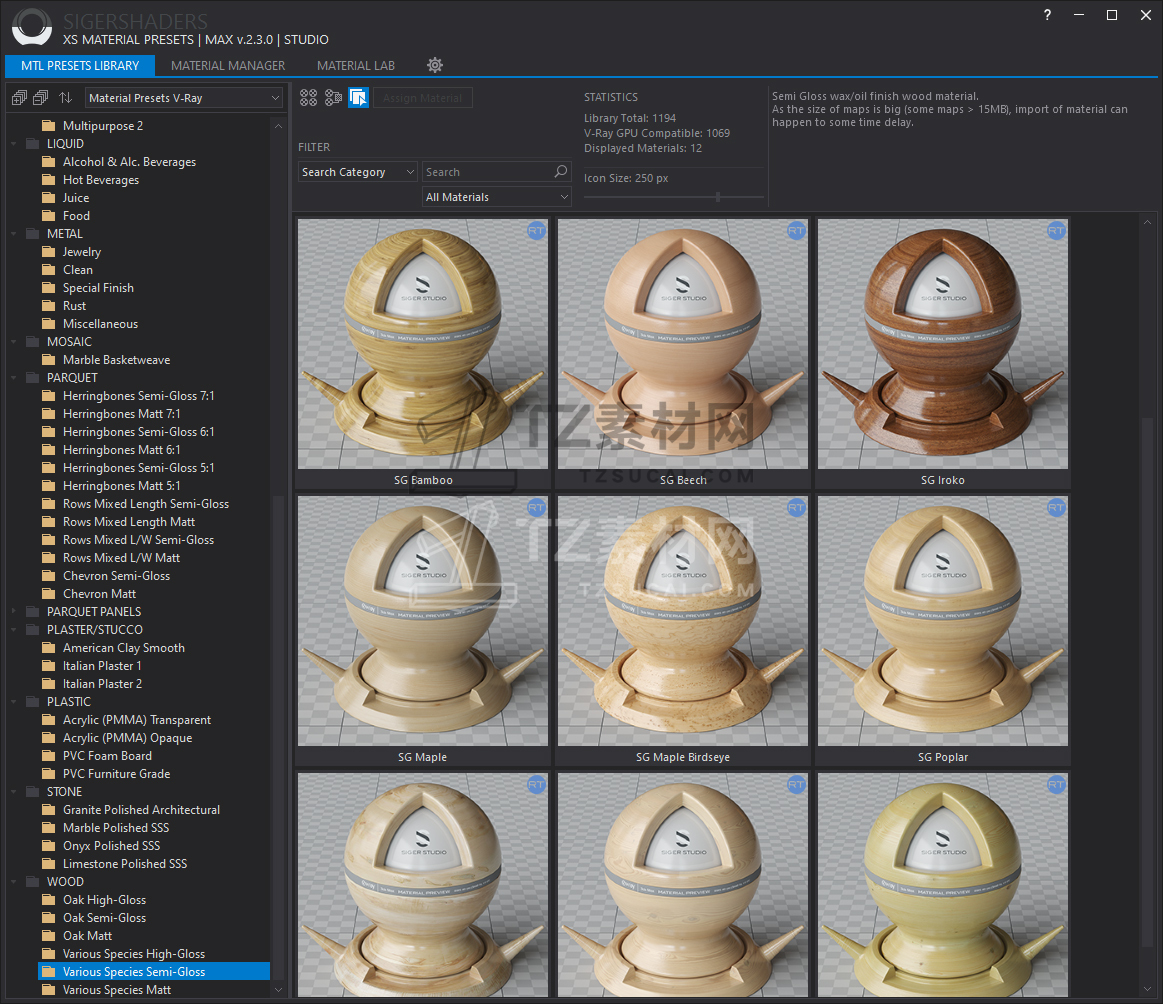Screen dimensions: 1163x1004
Task: Select the Various Species Semi-Gloss folder
Action: coord(154,971)
